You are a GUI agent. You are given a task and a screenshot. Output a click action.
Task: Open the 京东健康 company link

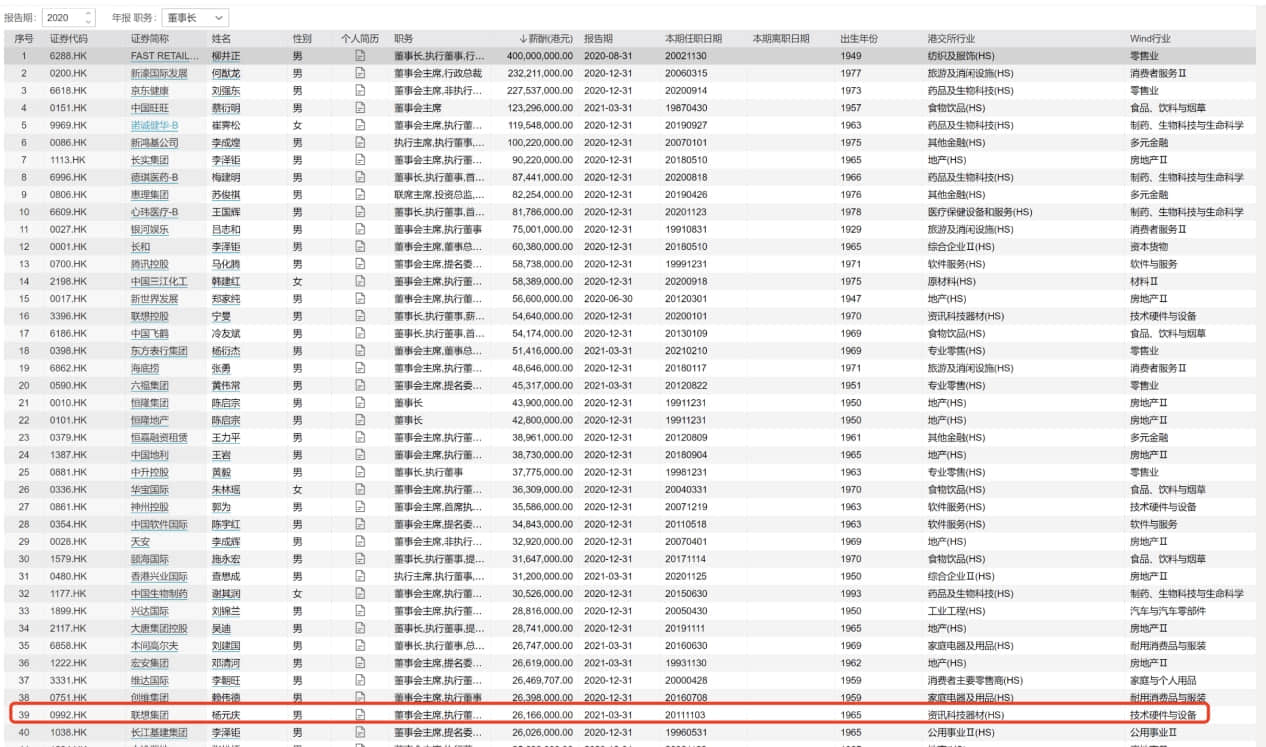coord(150,90)
